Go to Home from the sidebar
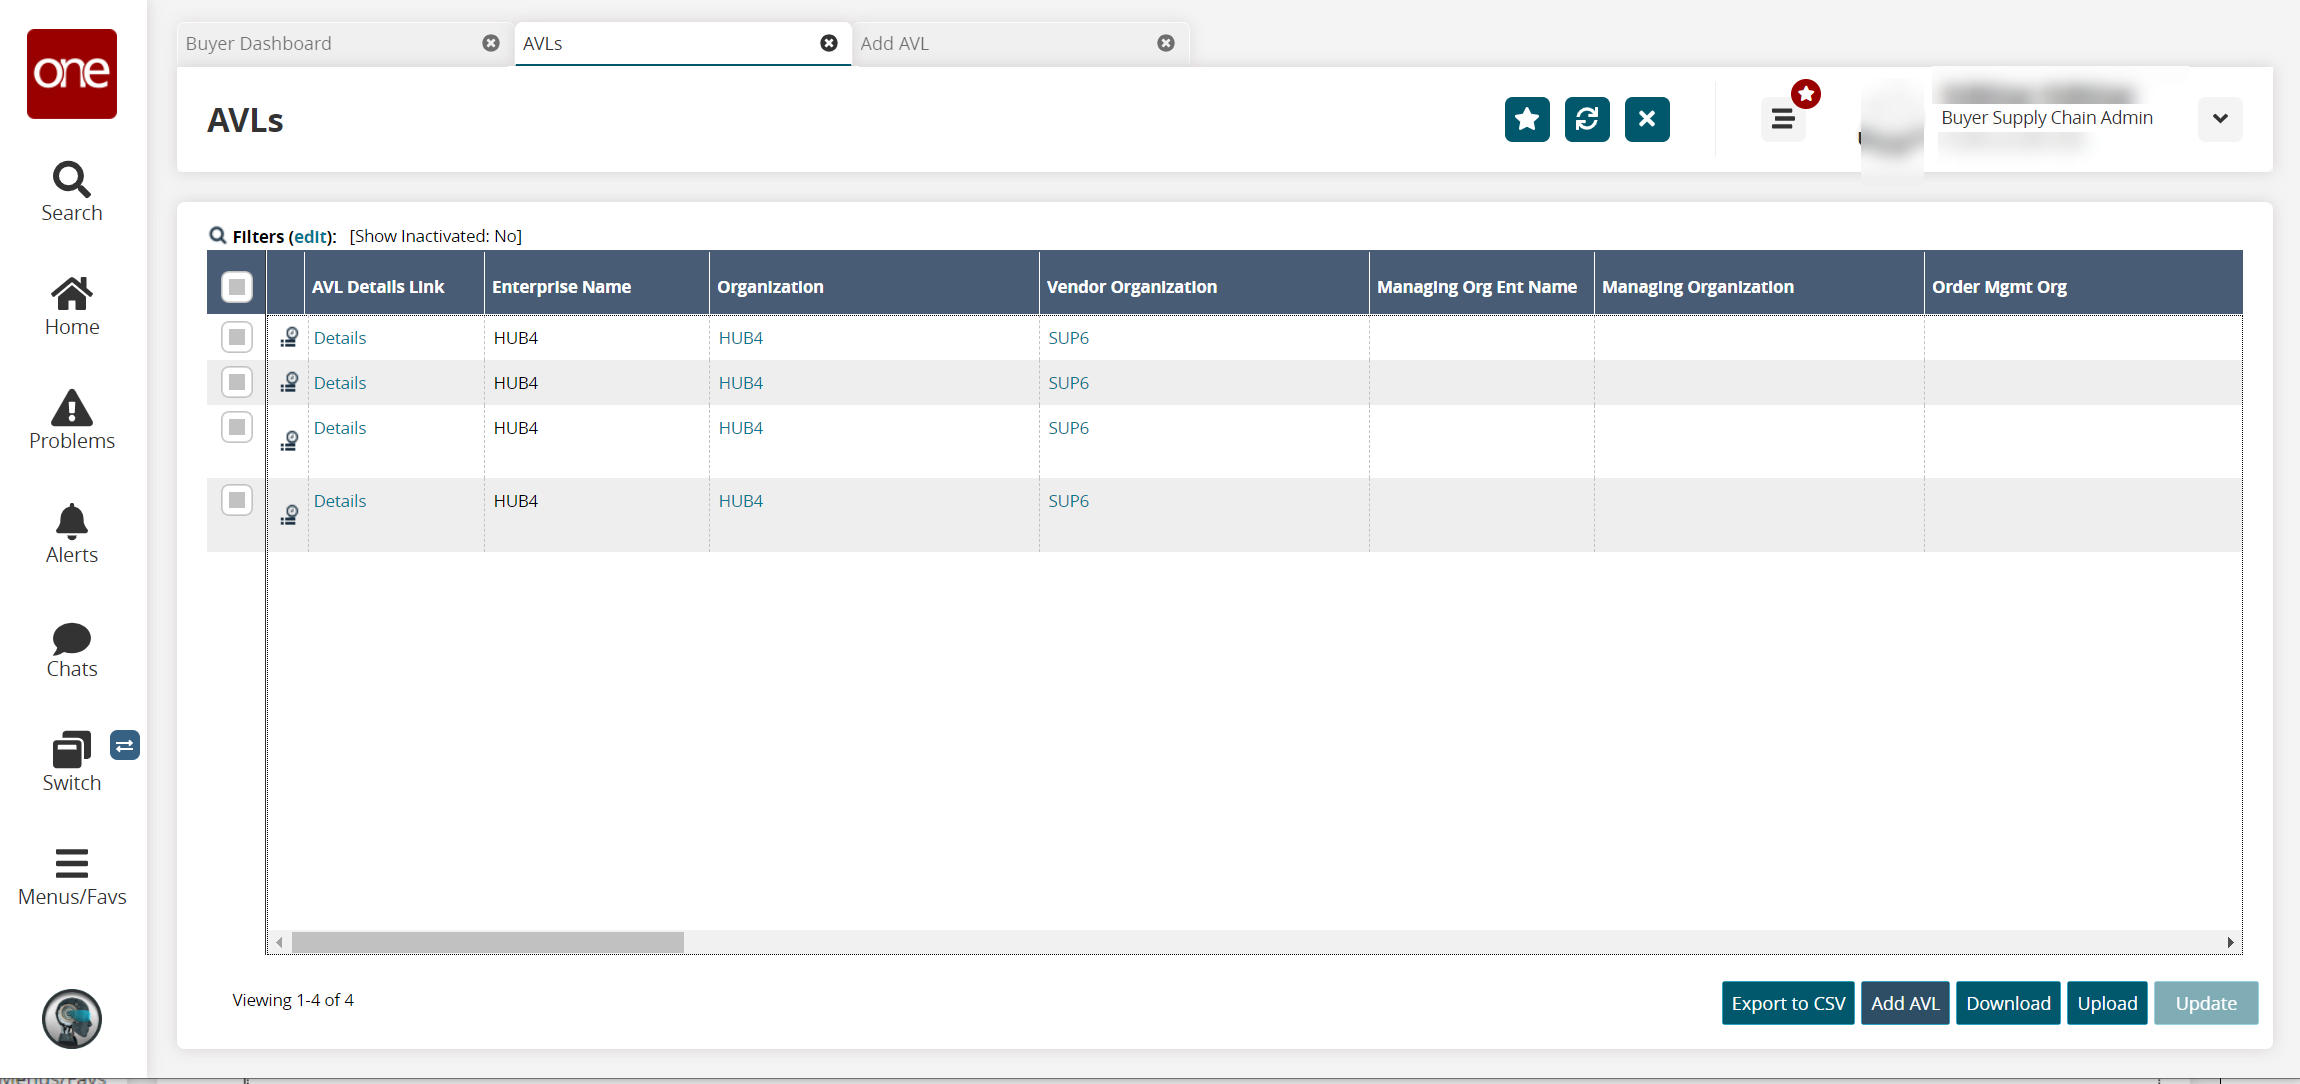The image size is (2300, 1084). [x=71, y=305]
